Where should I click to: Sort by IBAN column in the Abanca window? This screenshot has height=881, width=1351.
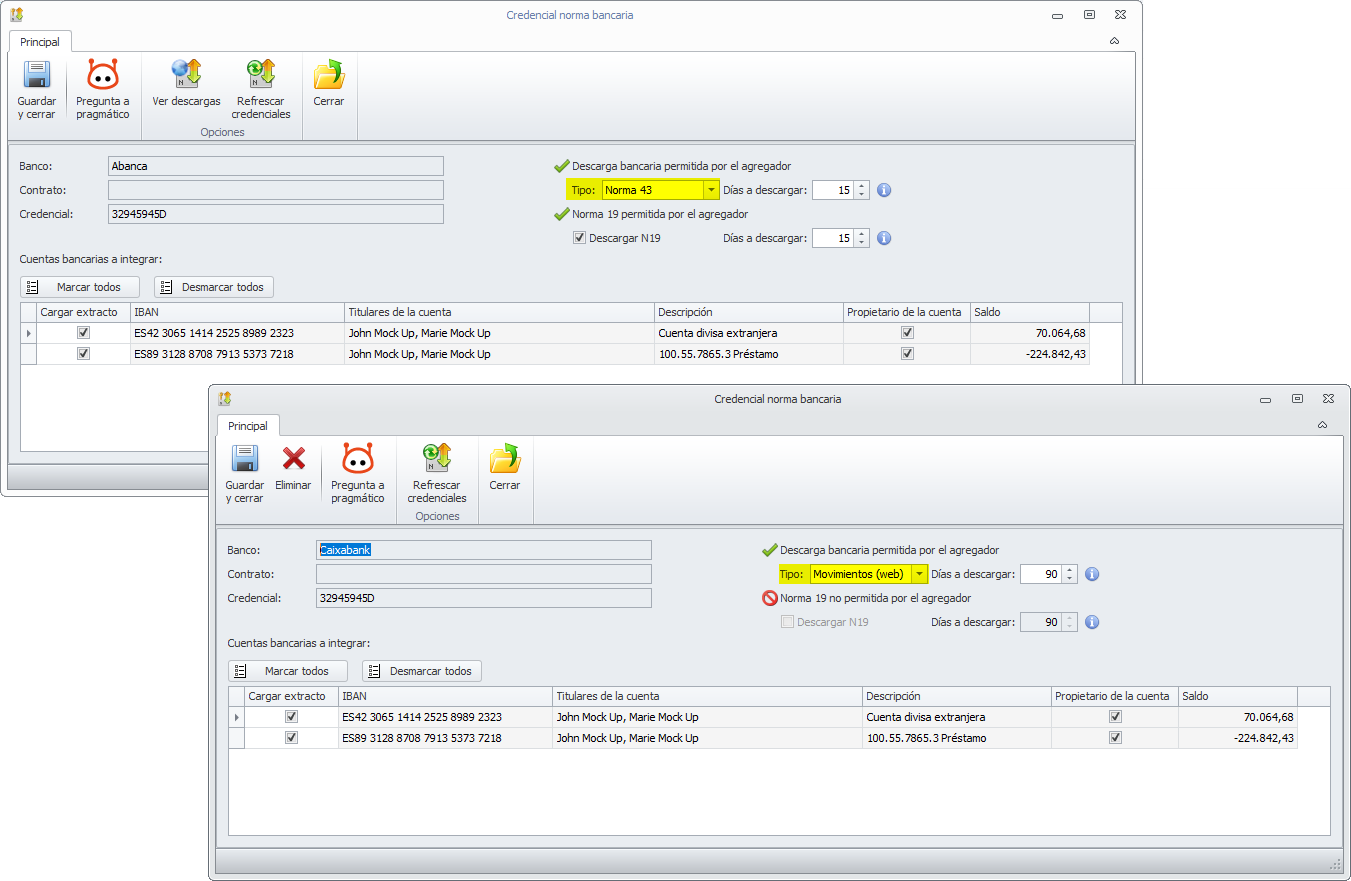coord(237,312)
